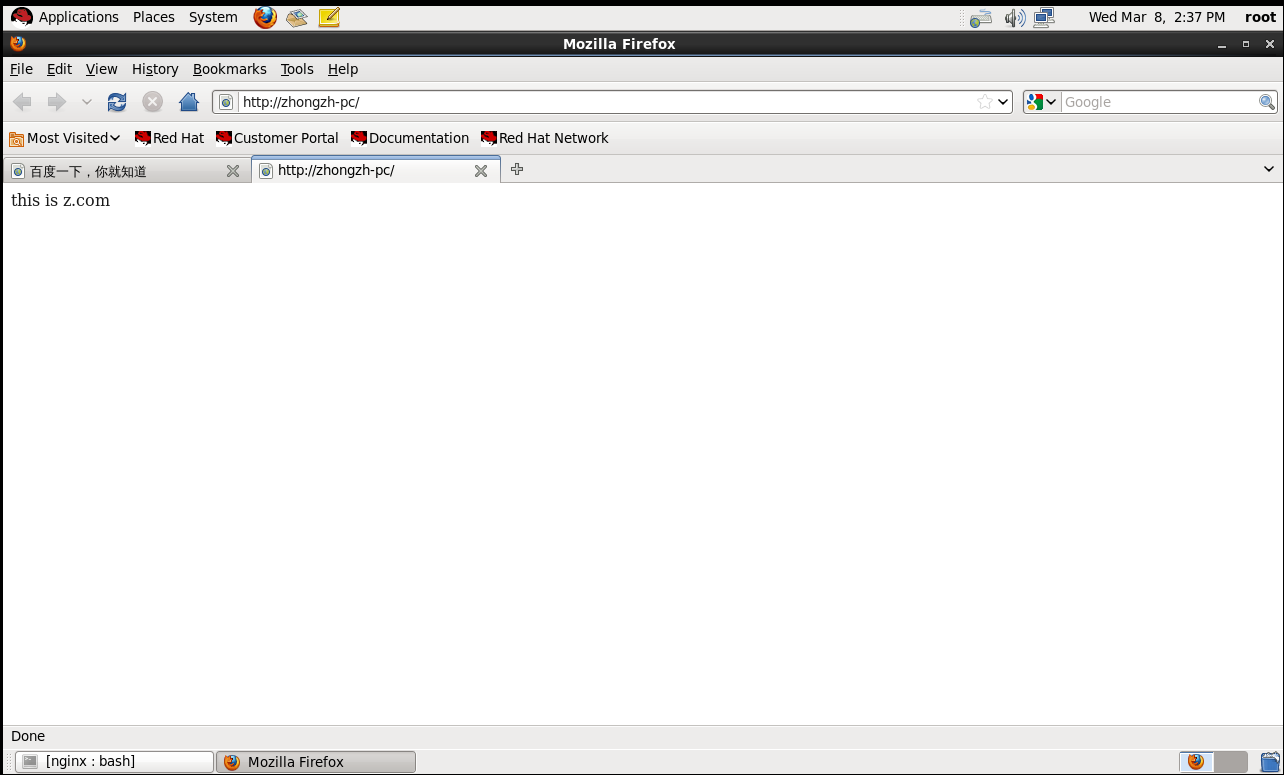Launch the notes panel icon

[329, 17]
